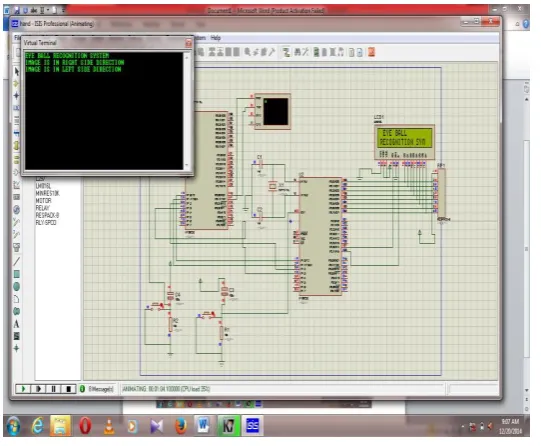Select the 2D graphics box tool
541x446 pixels.
tap(17, 274)
